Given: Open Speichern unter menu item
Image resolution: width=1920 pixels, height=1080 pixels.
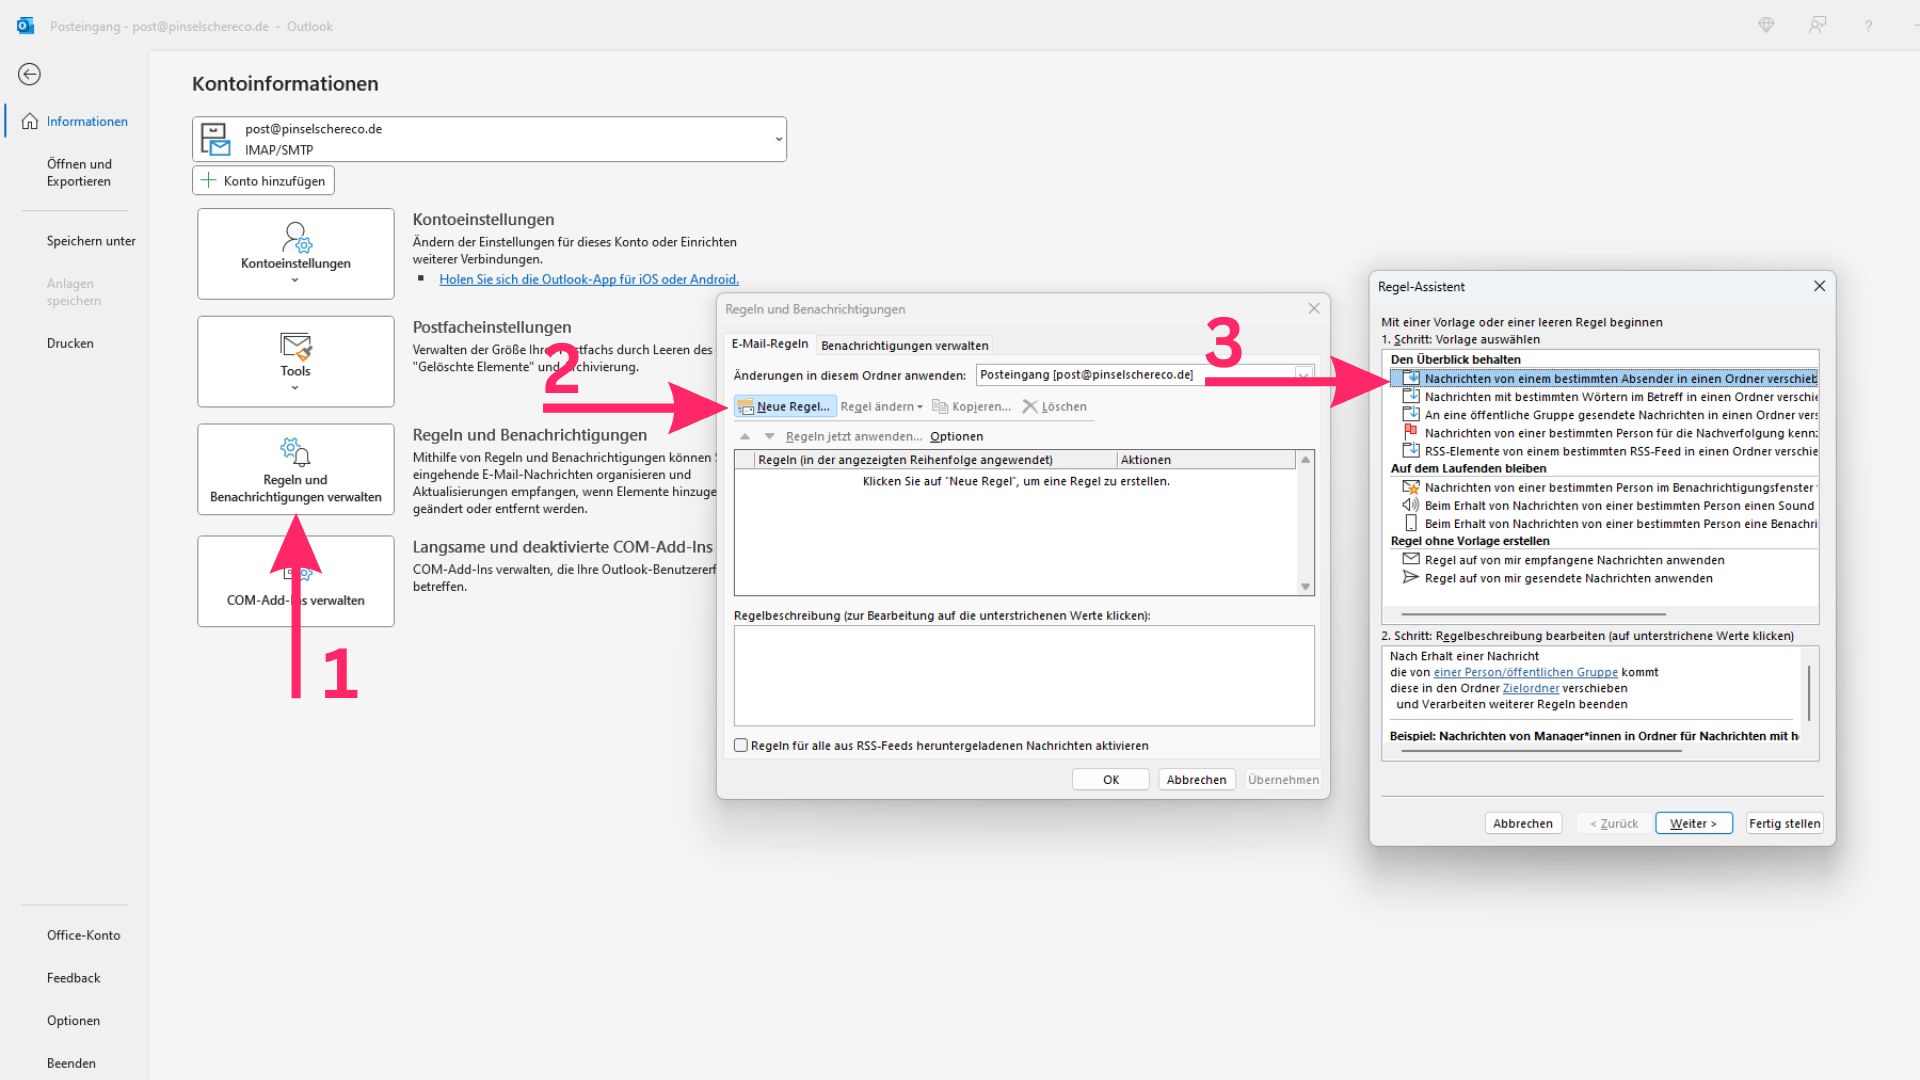Looking at the screenshot, I should tap(91, 241).
